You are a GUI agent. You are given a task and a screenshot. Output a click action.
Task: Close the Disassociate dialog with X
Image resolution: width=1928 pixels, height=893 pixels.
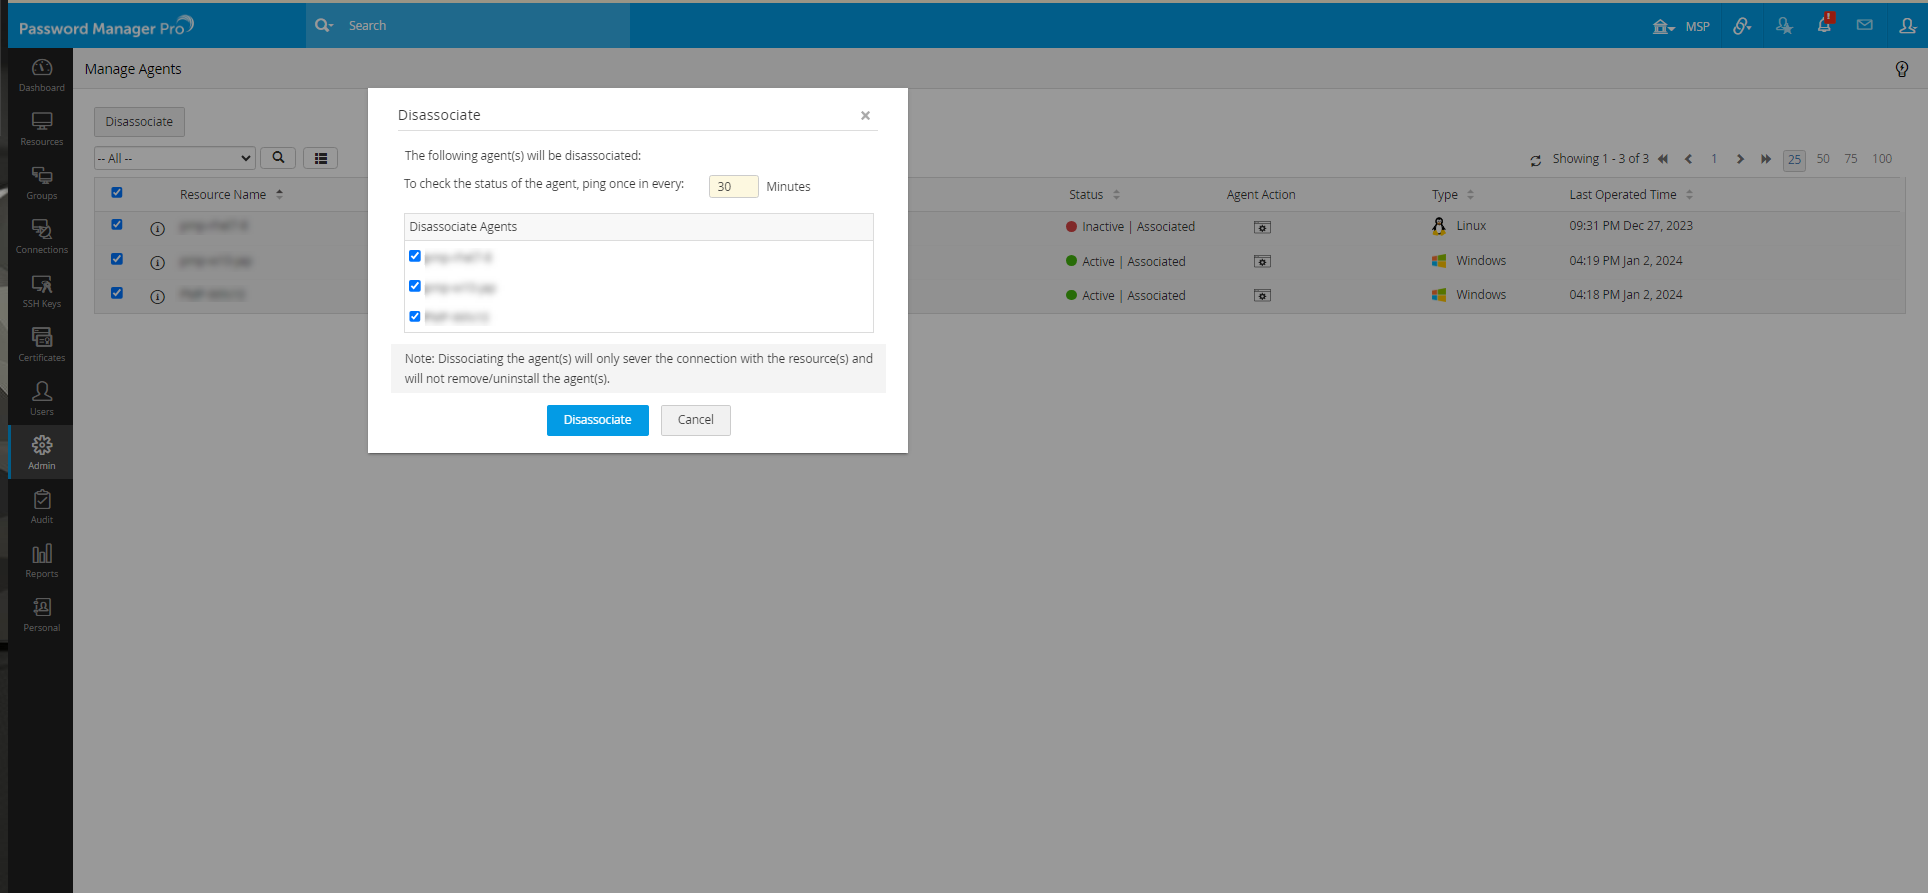coord(865,116)
